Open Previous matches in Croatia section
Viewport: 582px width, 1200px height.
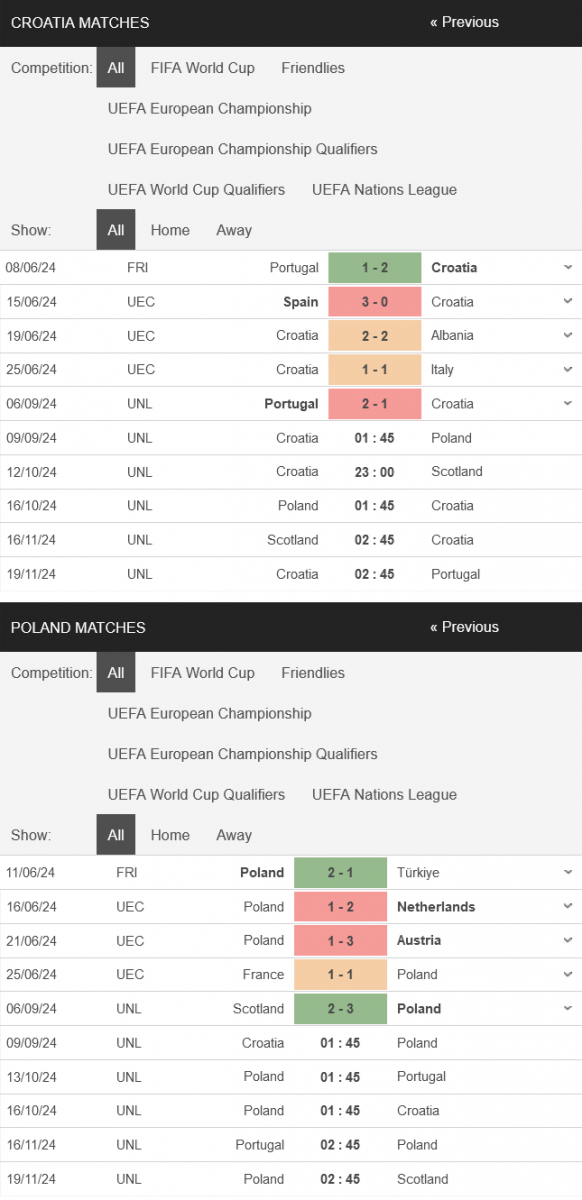464,22
